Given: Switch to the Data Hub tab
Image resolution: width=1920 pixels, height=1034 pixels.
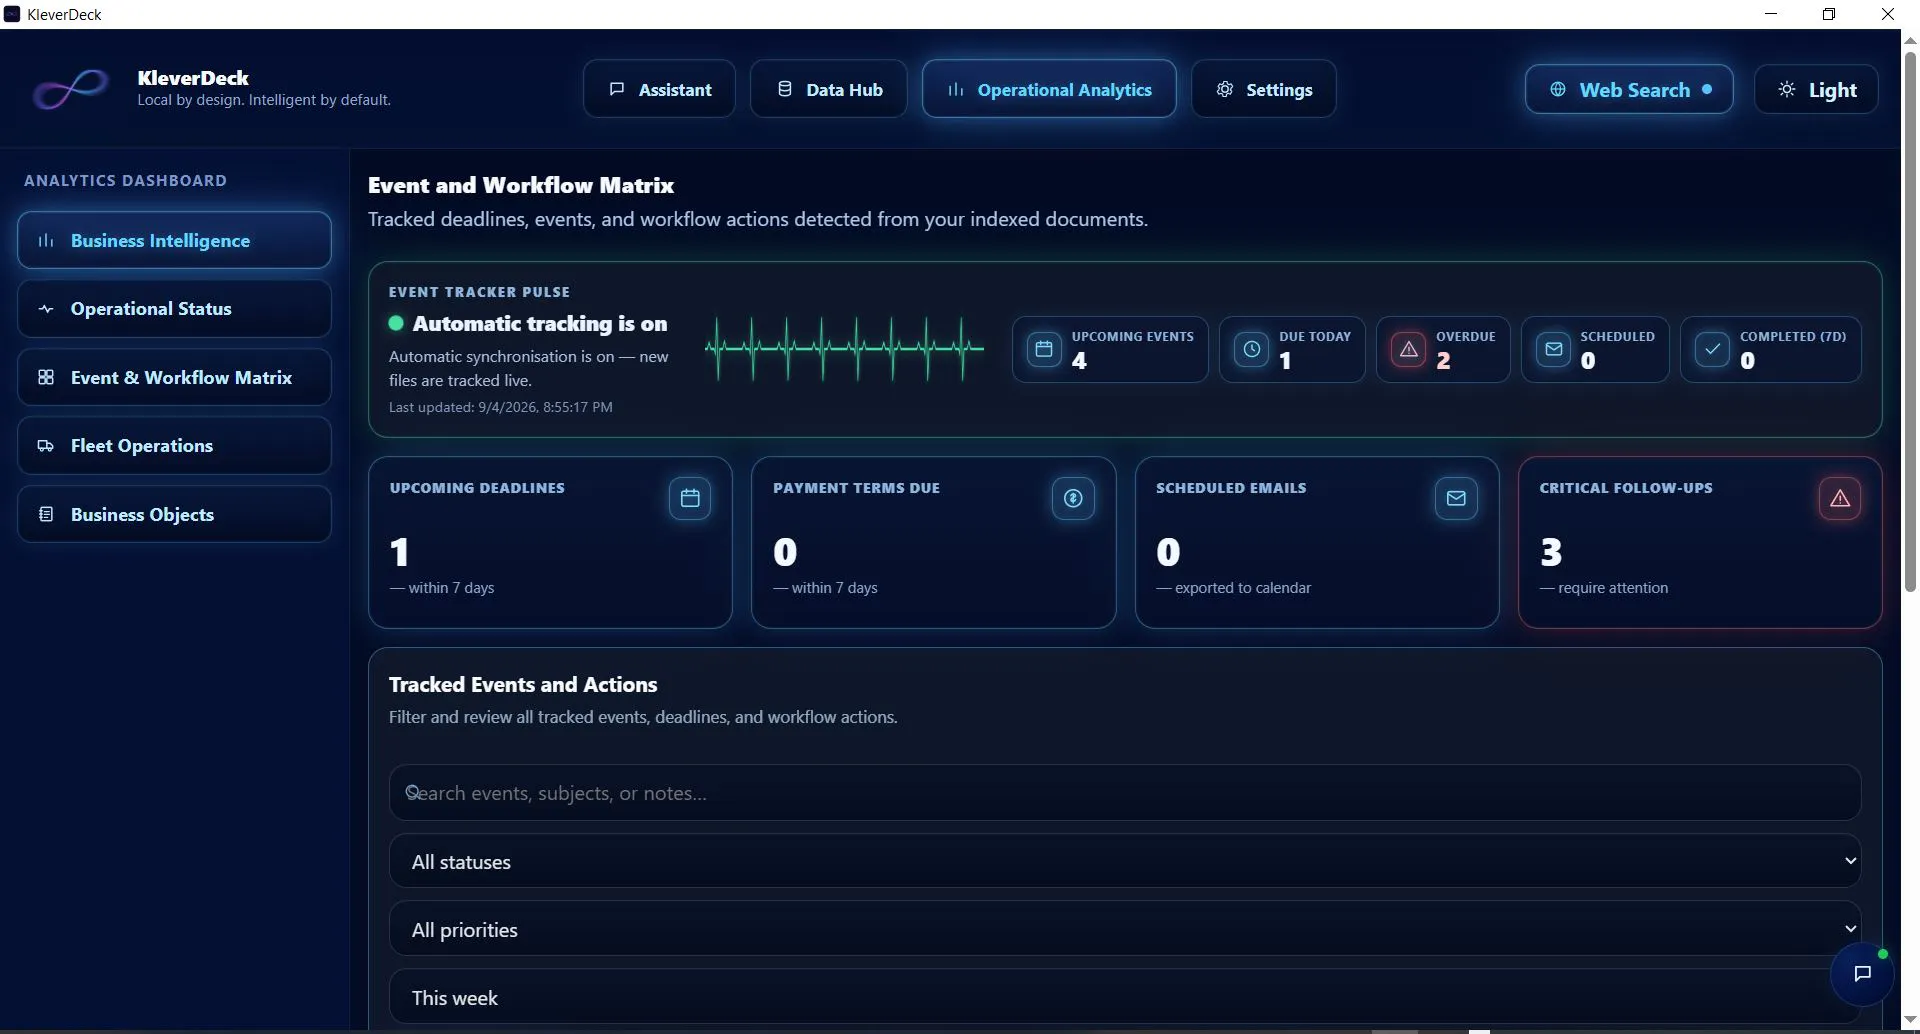Looking at the screenshot, I should point(829,89).
